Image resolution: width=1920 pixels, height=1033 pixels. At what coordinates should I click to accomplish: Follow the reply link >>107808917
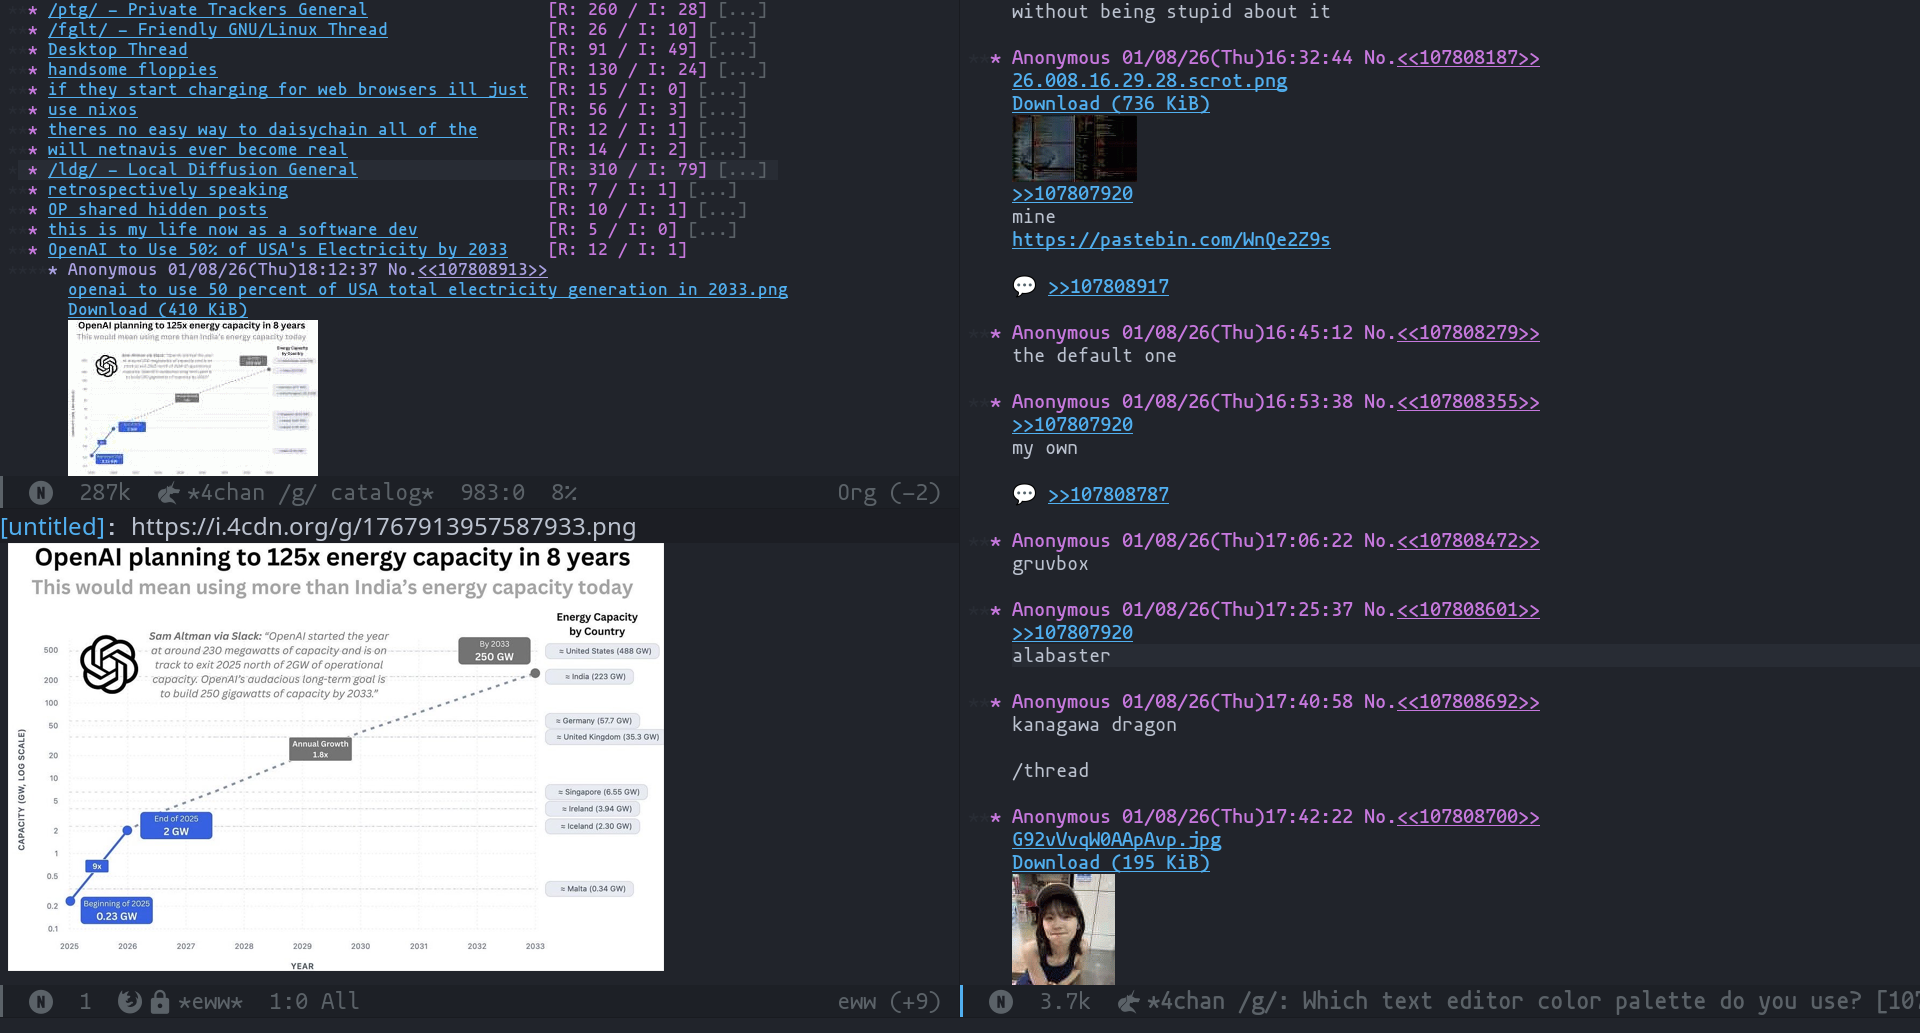pyautogui.click(x=1108, y=287)
